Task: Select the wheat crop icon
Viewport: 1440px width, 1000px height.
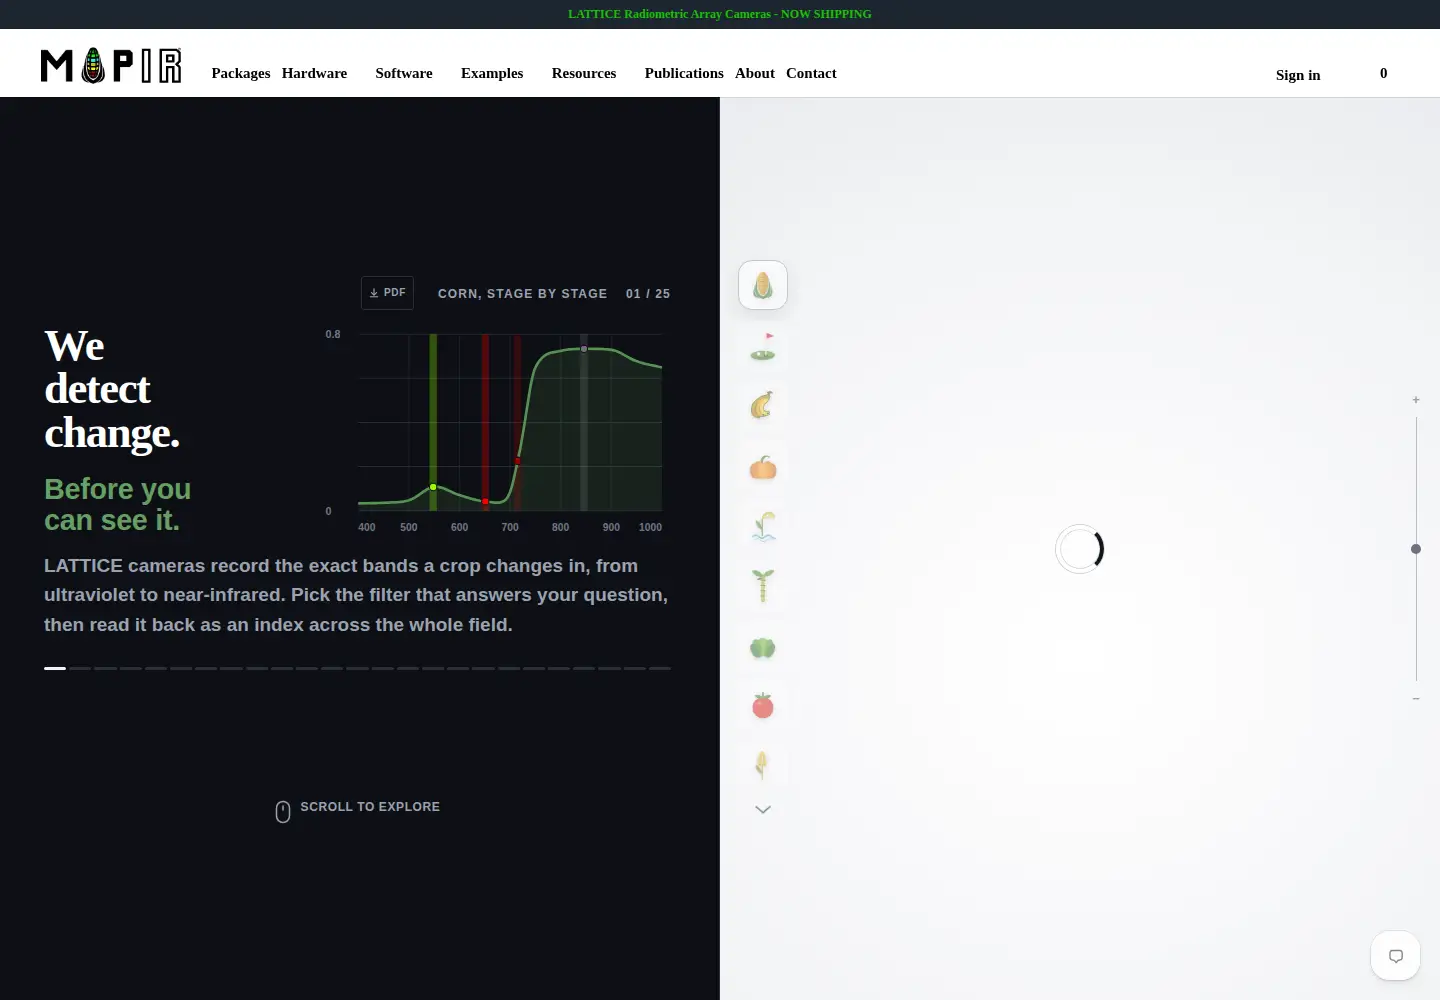Action: point(763,766)
